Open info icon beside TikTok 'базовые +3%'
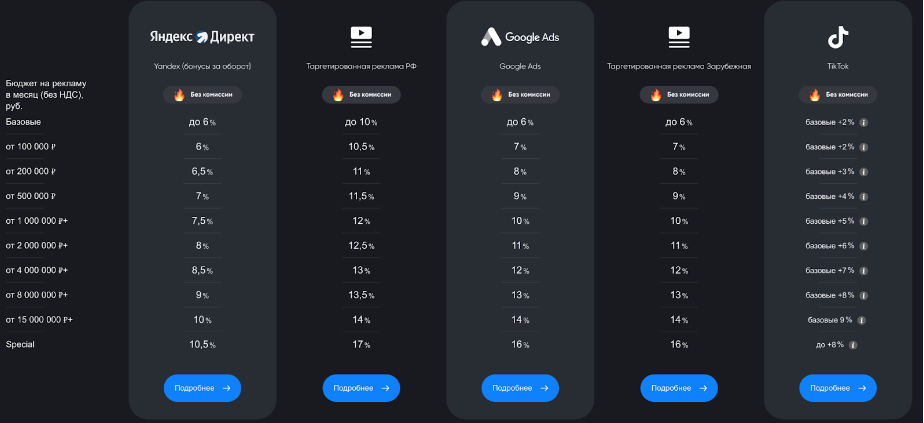The height and width of the screenshot is (423, 924). click(863, 171)
